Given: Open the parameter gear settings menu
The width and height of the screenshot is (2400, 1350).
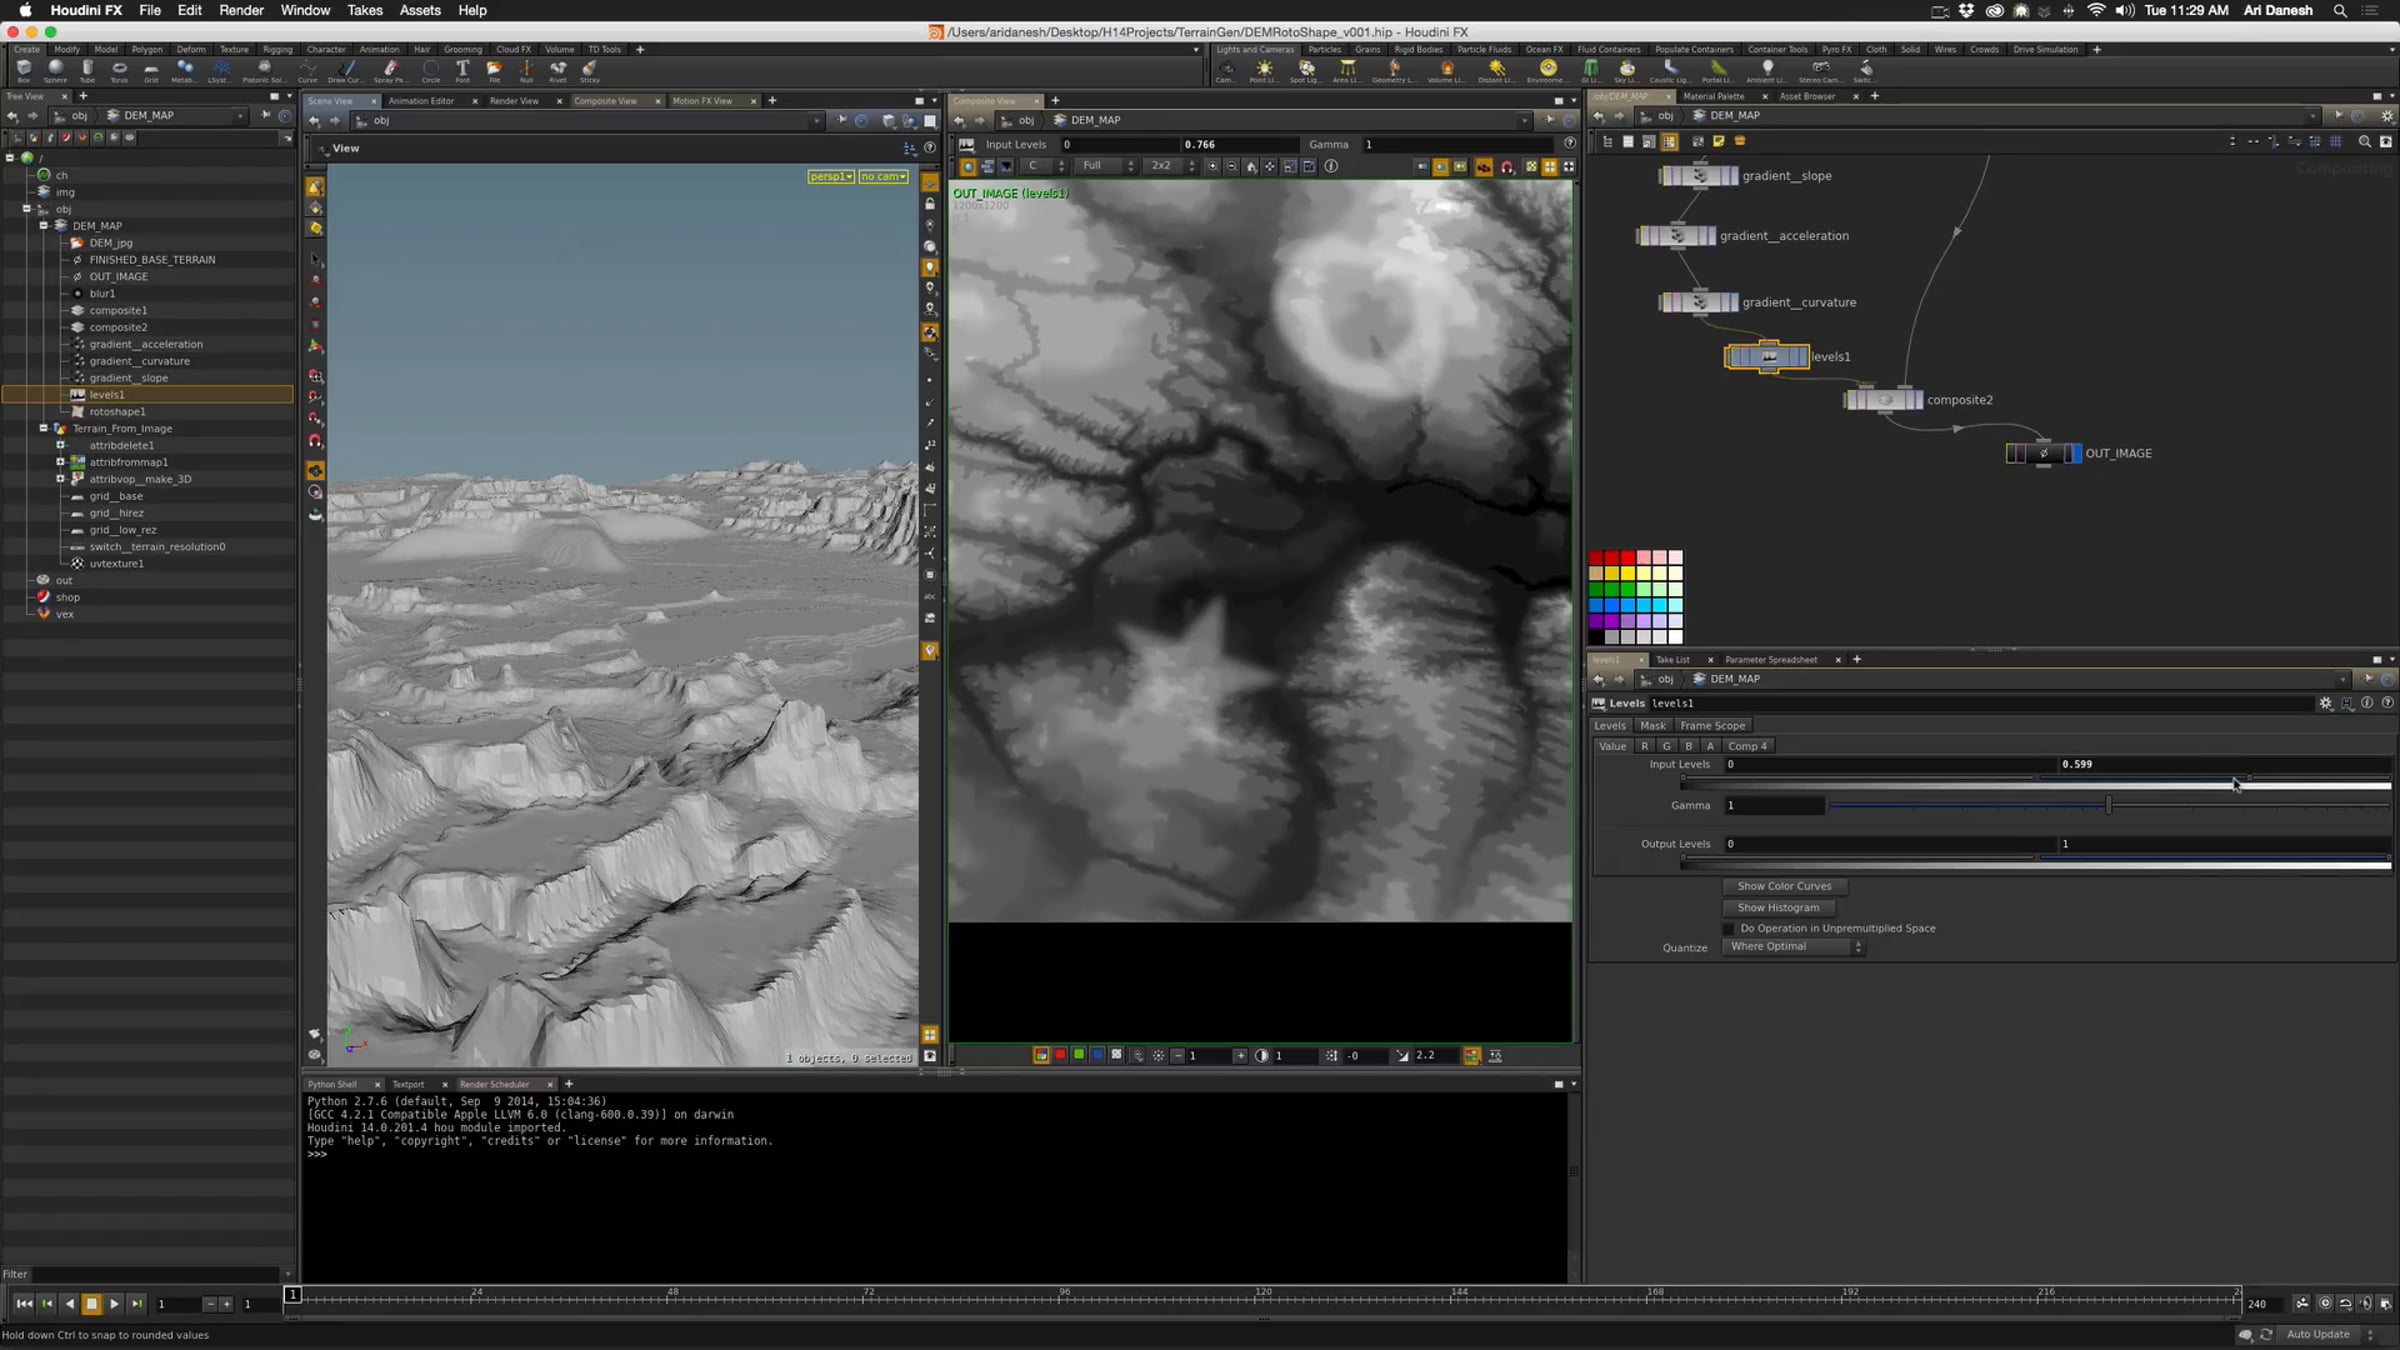Looking at the screenshot, I should point(2326,703).
